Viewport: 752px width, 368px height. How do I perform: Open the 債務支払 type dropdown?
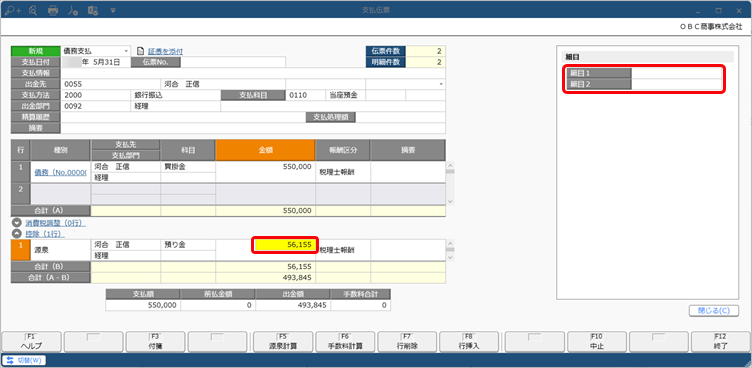tap(126, 51)
